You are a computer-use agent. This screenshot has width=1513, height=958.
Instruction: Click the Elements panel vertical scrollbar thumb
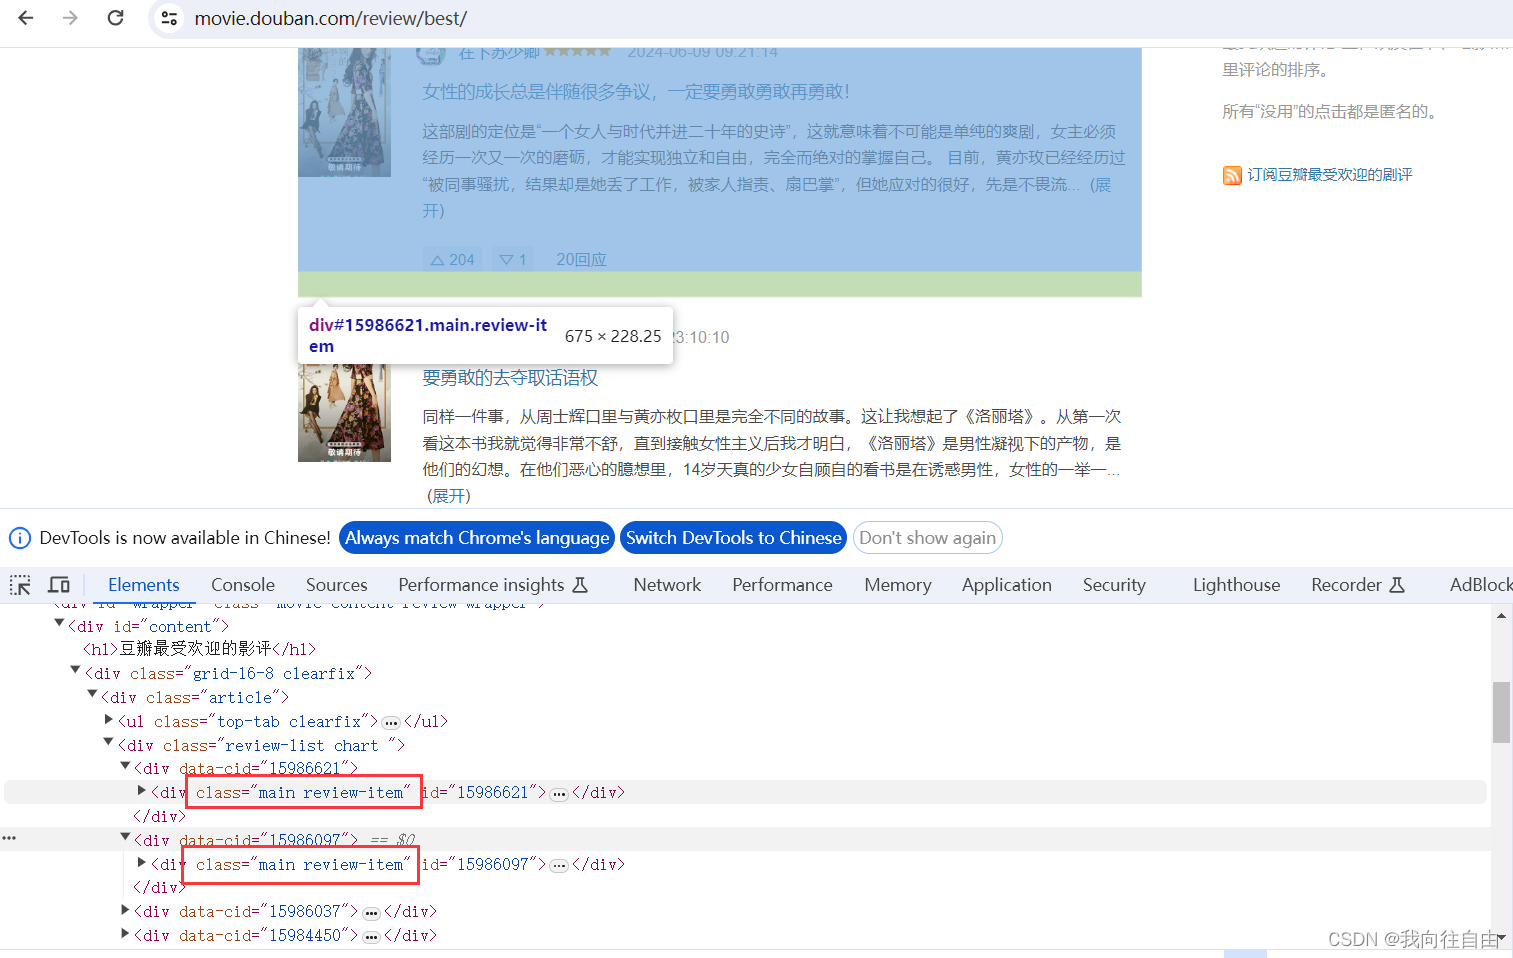click(x=1501, y=712)
